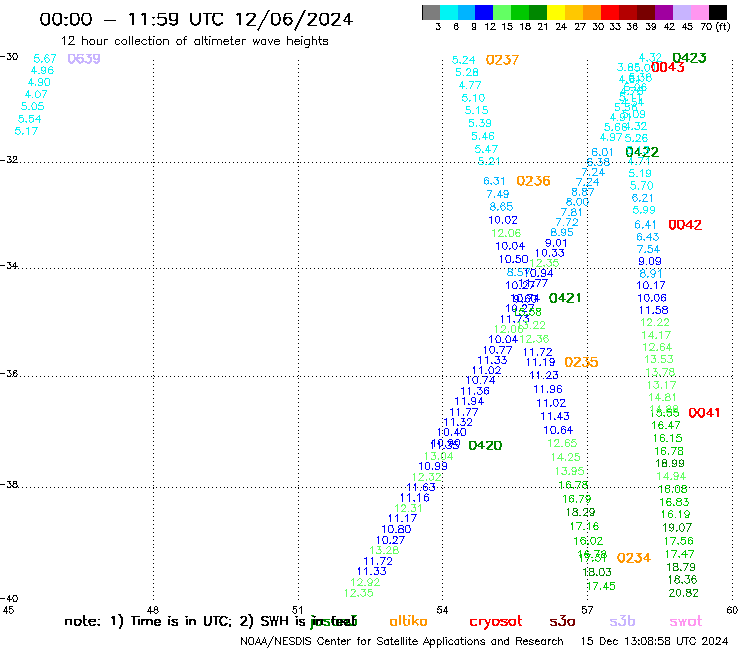The image size is (740, 650).
Task: Select the green pass time label 0423
Action: click(689, 58)
